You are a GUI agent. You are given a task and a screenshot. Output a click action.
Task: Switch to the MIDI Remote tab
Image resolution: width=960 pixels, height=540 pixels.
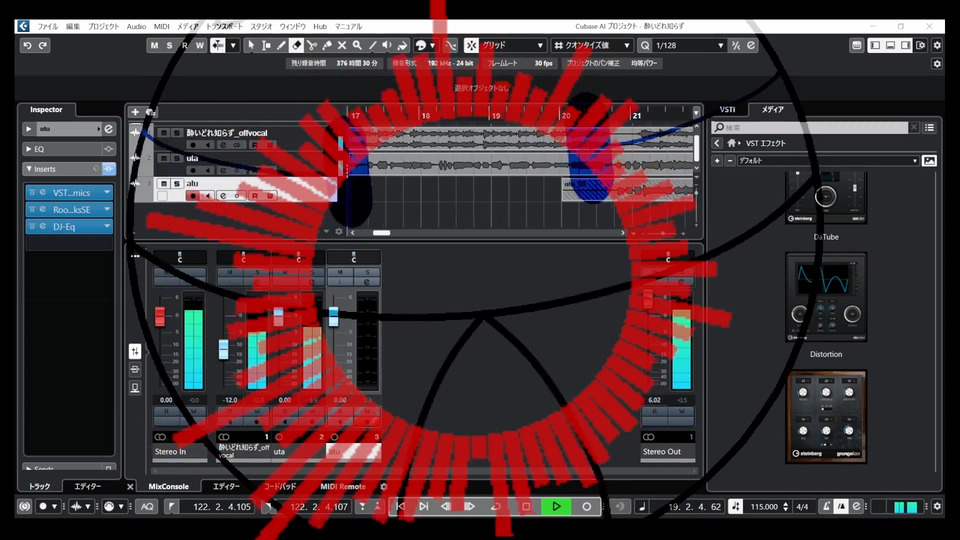343,487
